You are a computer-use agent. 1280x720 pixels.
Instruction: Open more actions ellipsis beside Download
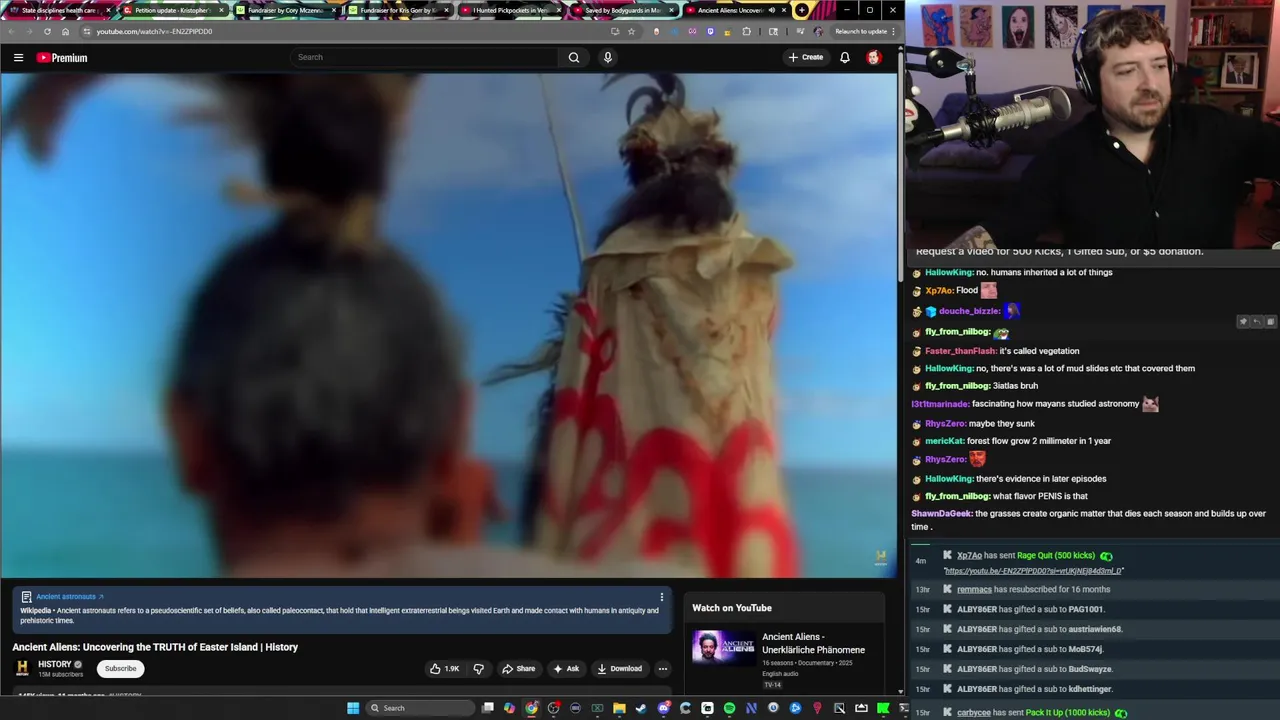click(662, 668)
